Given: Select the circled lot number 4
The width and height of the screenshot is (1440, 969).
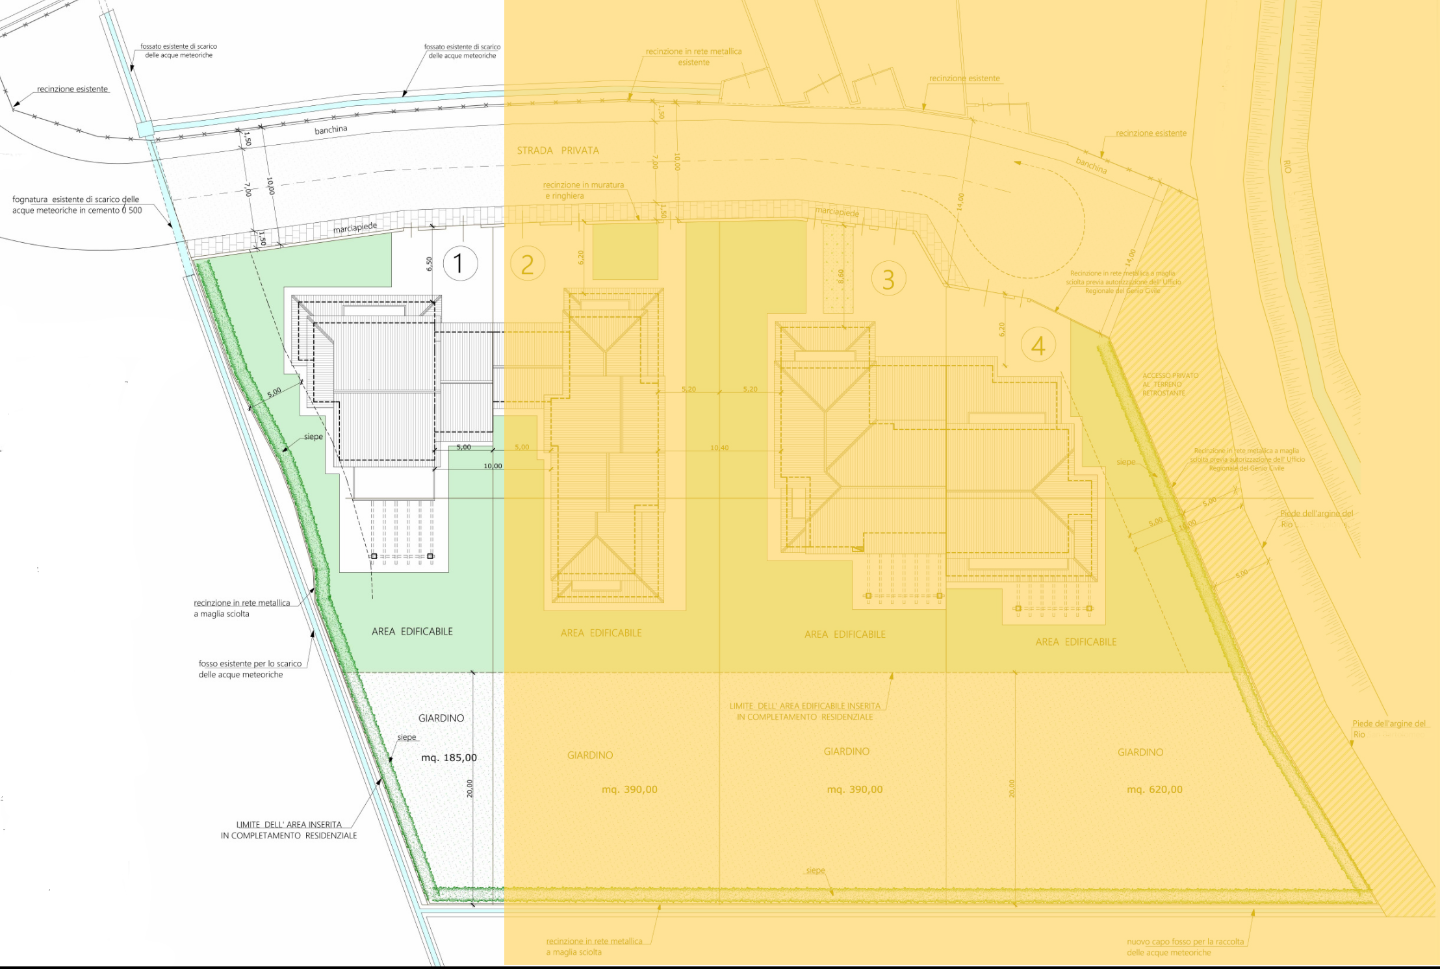Looking at the screenshot, I should pyautogui.click(x=1038, y=346).
